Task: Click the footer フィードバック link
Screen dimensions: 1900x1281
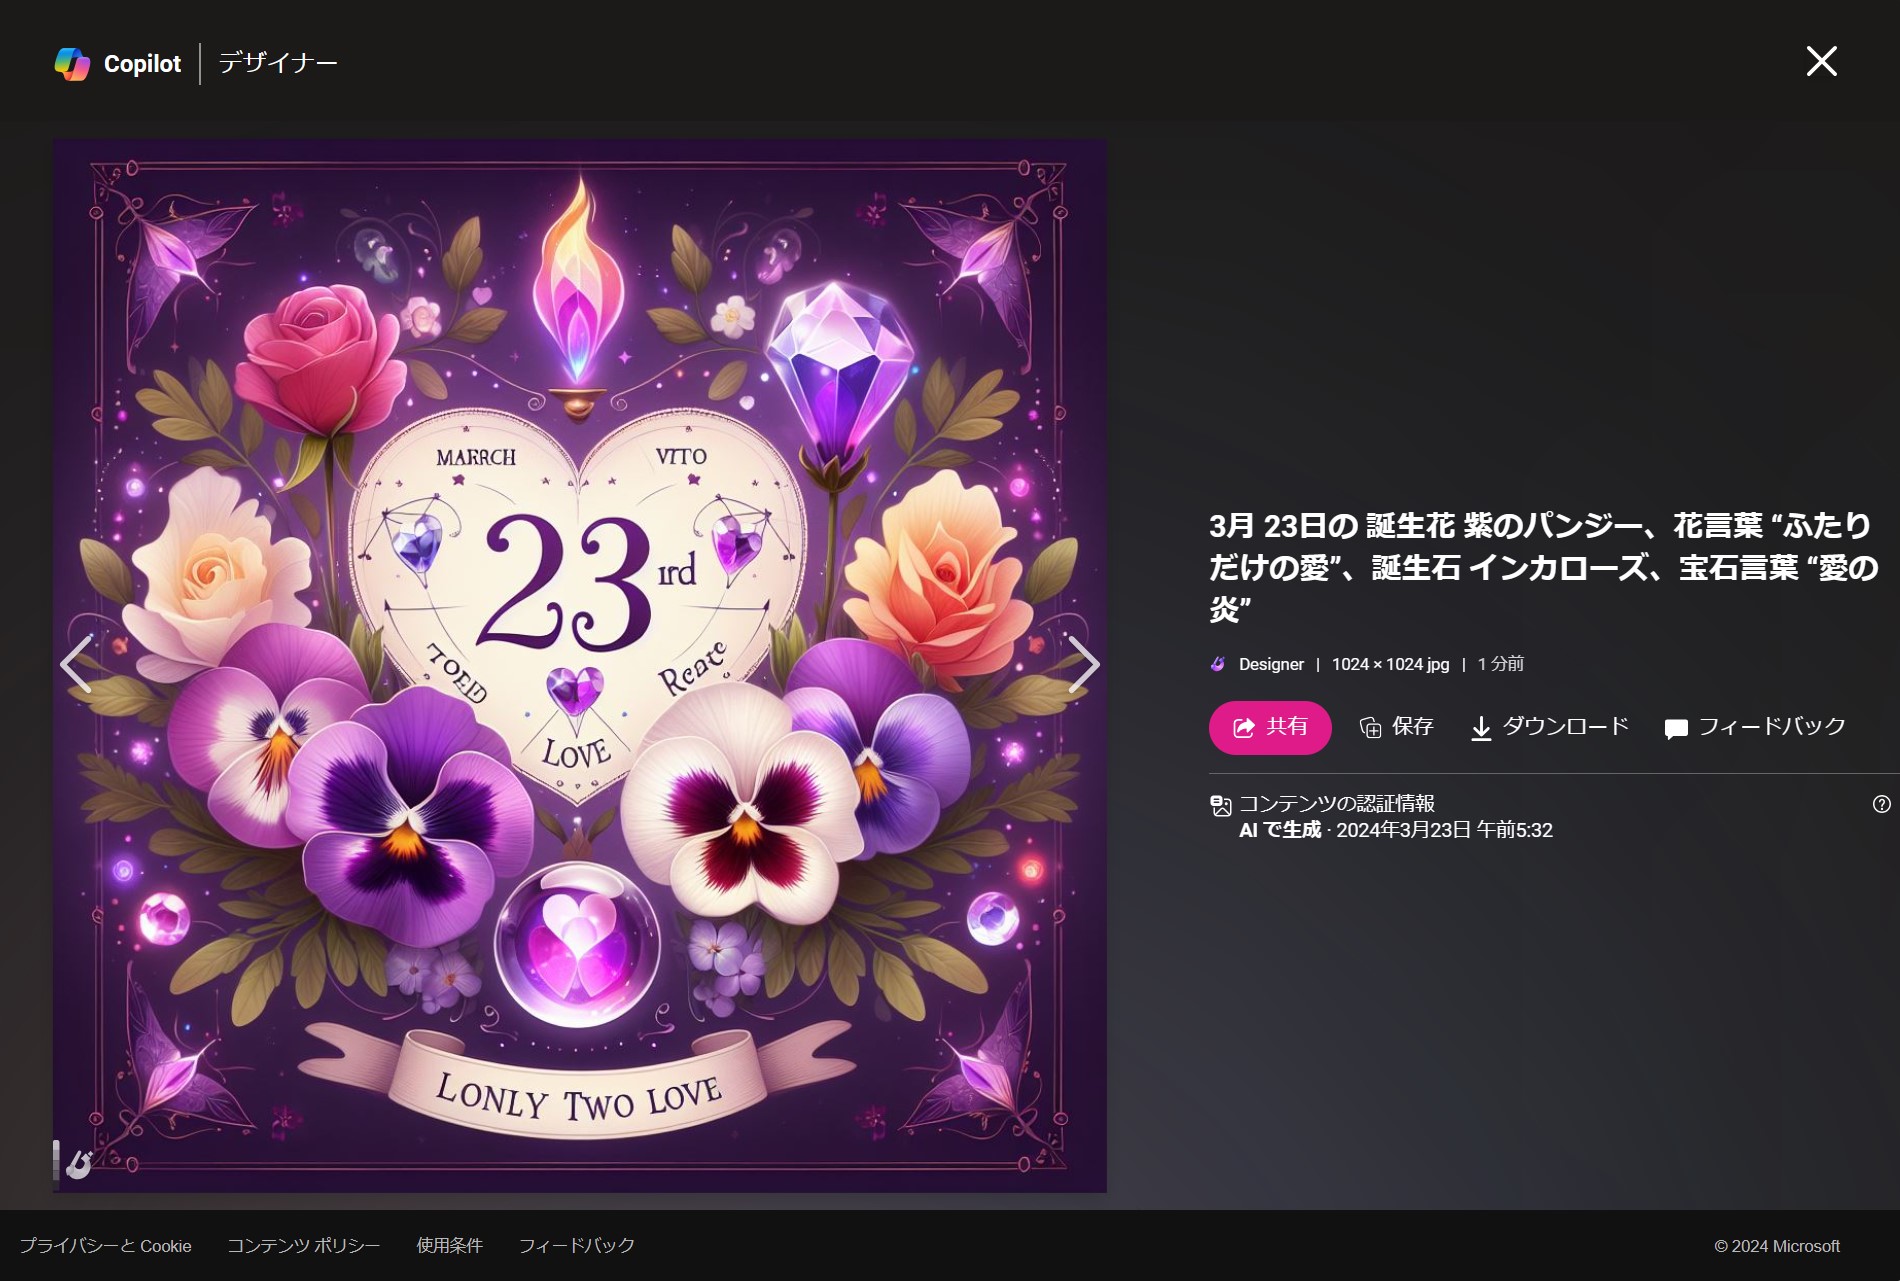Action: click(x=576, y=1246)
